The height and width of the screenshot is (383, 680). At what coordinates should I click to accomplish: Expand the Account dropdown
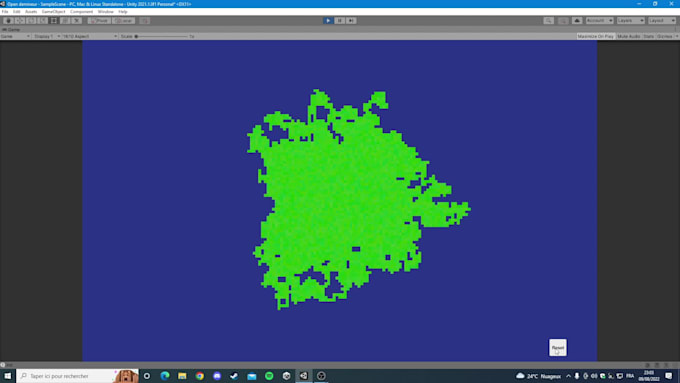599,20
